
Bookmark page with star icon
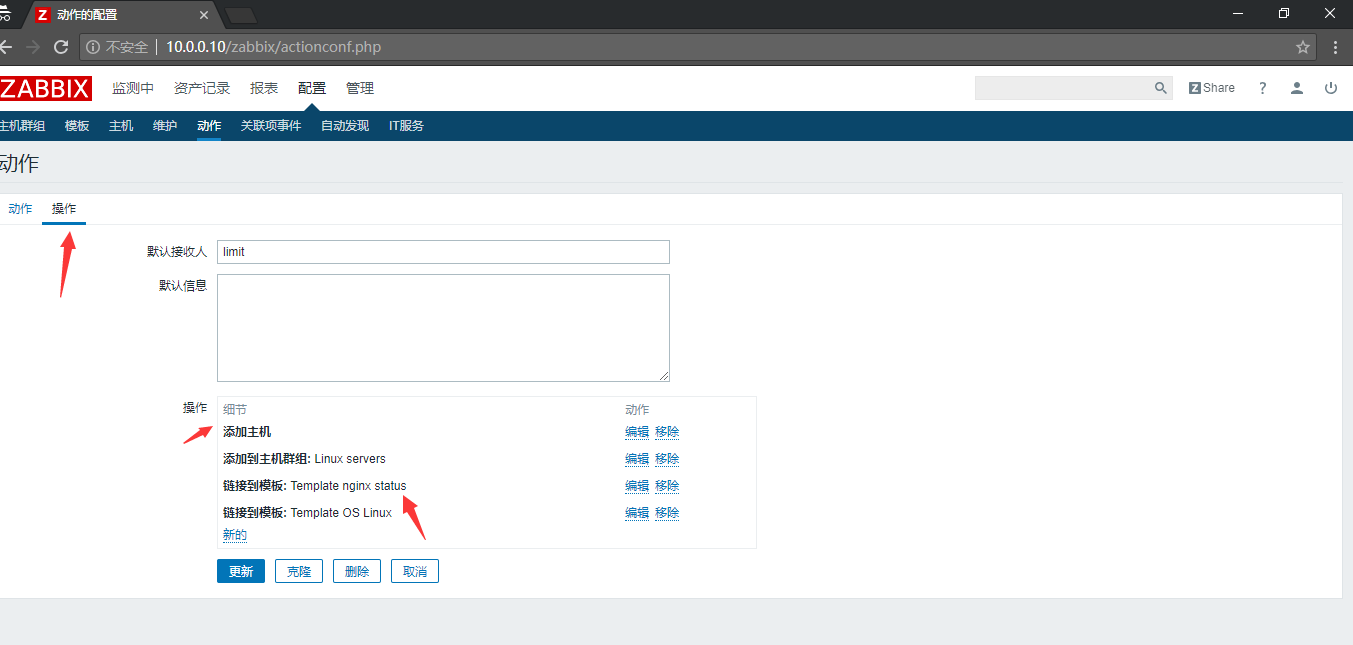[x=1303, y=47]
